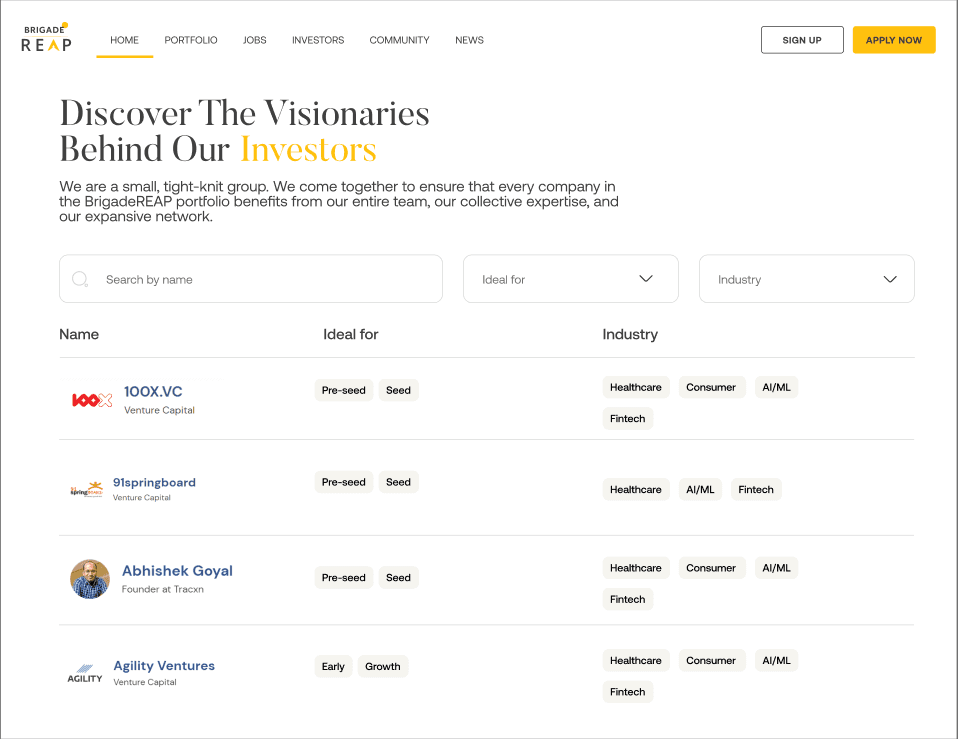Screen dimensions: 958x739
Task: Click 'Venture Capital' under Agility Ventures
Action: pyautogui.click(x=145, y=682)
